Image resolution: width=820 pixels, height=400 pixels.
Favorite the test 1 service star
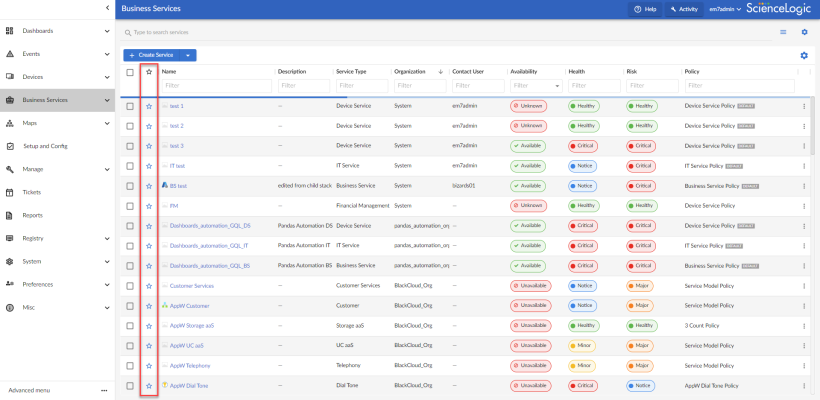(x=149, y=106)
